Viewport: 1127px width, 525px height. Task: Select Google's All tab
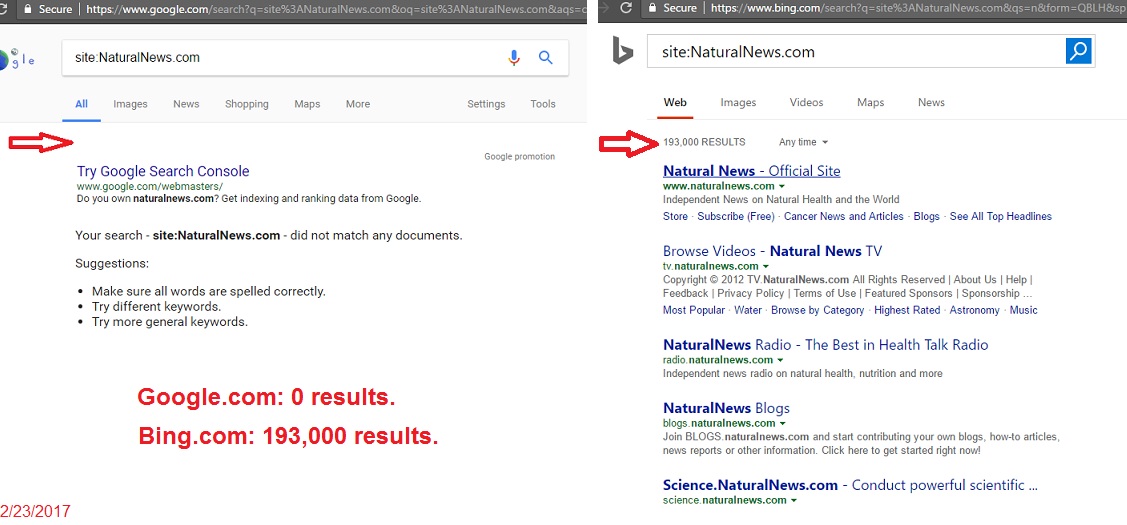click(81, 104)
